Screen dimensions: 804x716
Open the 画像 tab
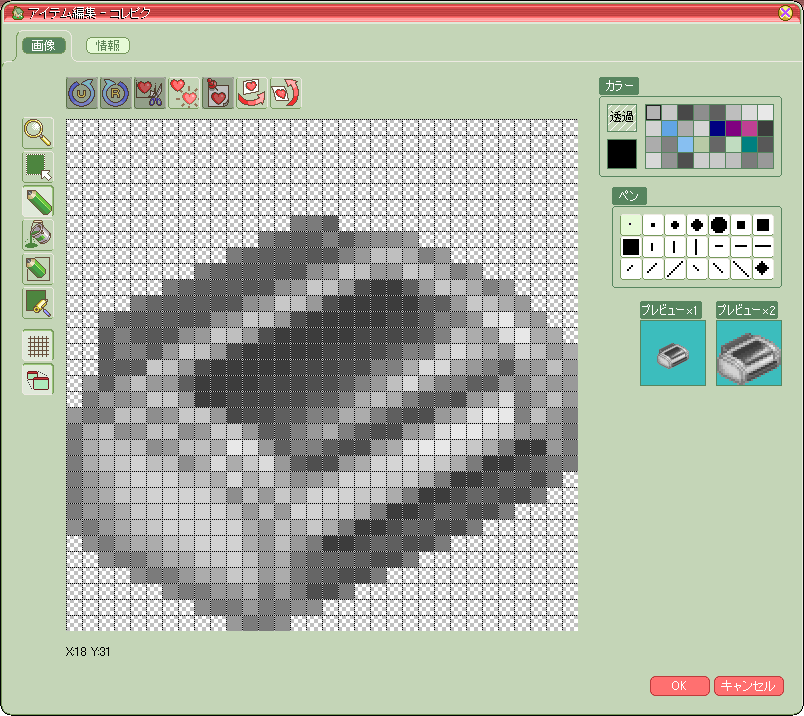(43, 45)
